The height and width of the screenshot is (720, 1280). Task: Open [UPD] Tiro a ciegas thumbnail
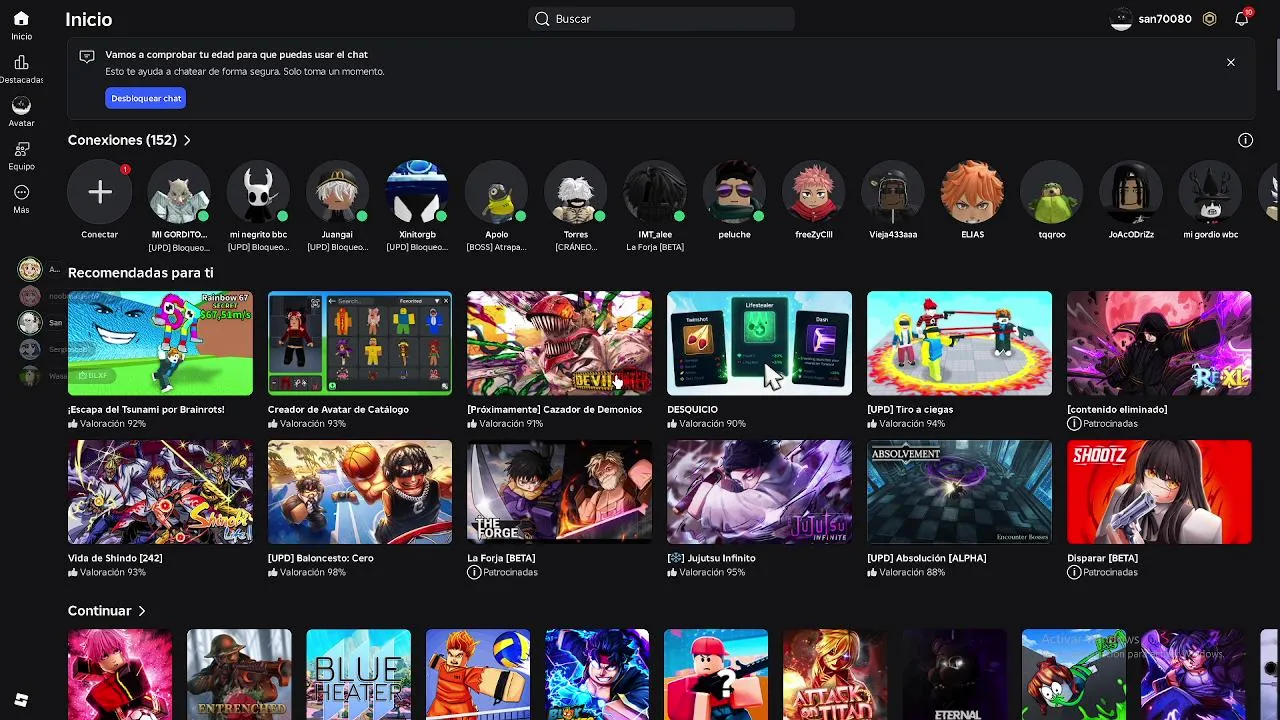coord(959,343)
